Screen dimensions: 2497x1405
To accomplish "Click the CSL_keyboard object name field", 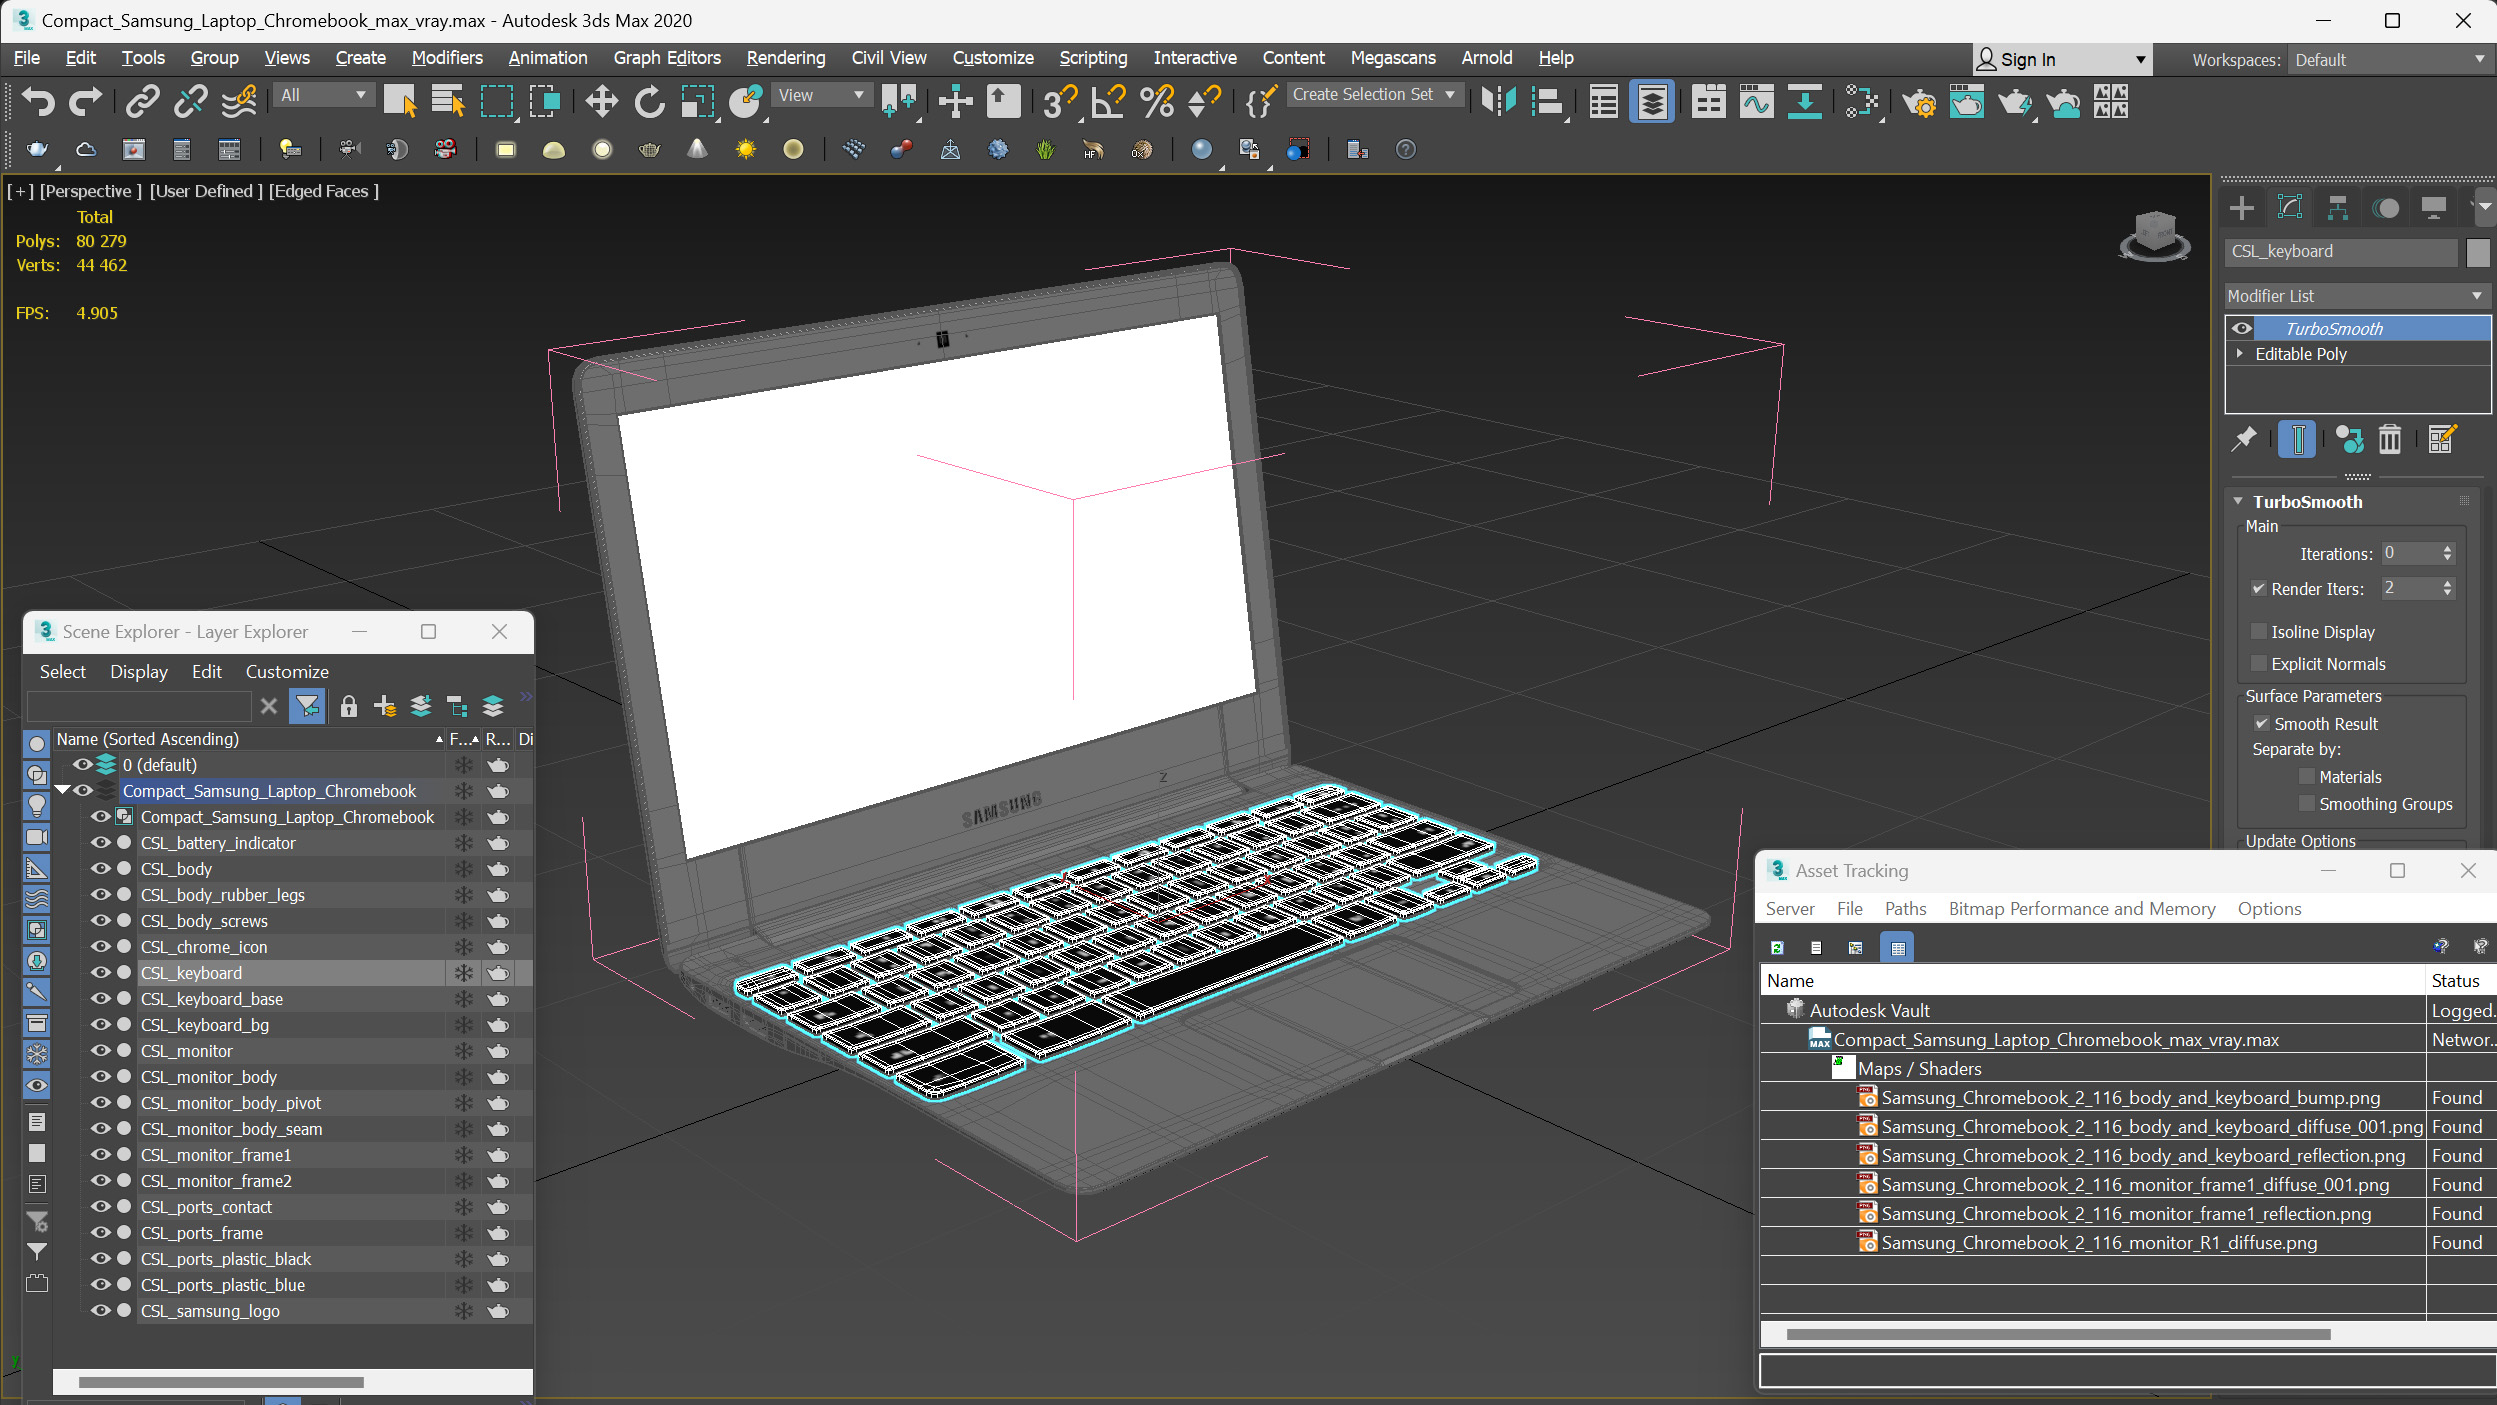I will (x=2341, y=252).
